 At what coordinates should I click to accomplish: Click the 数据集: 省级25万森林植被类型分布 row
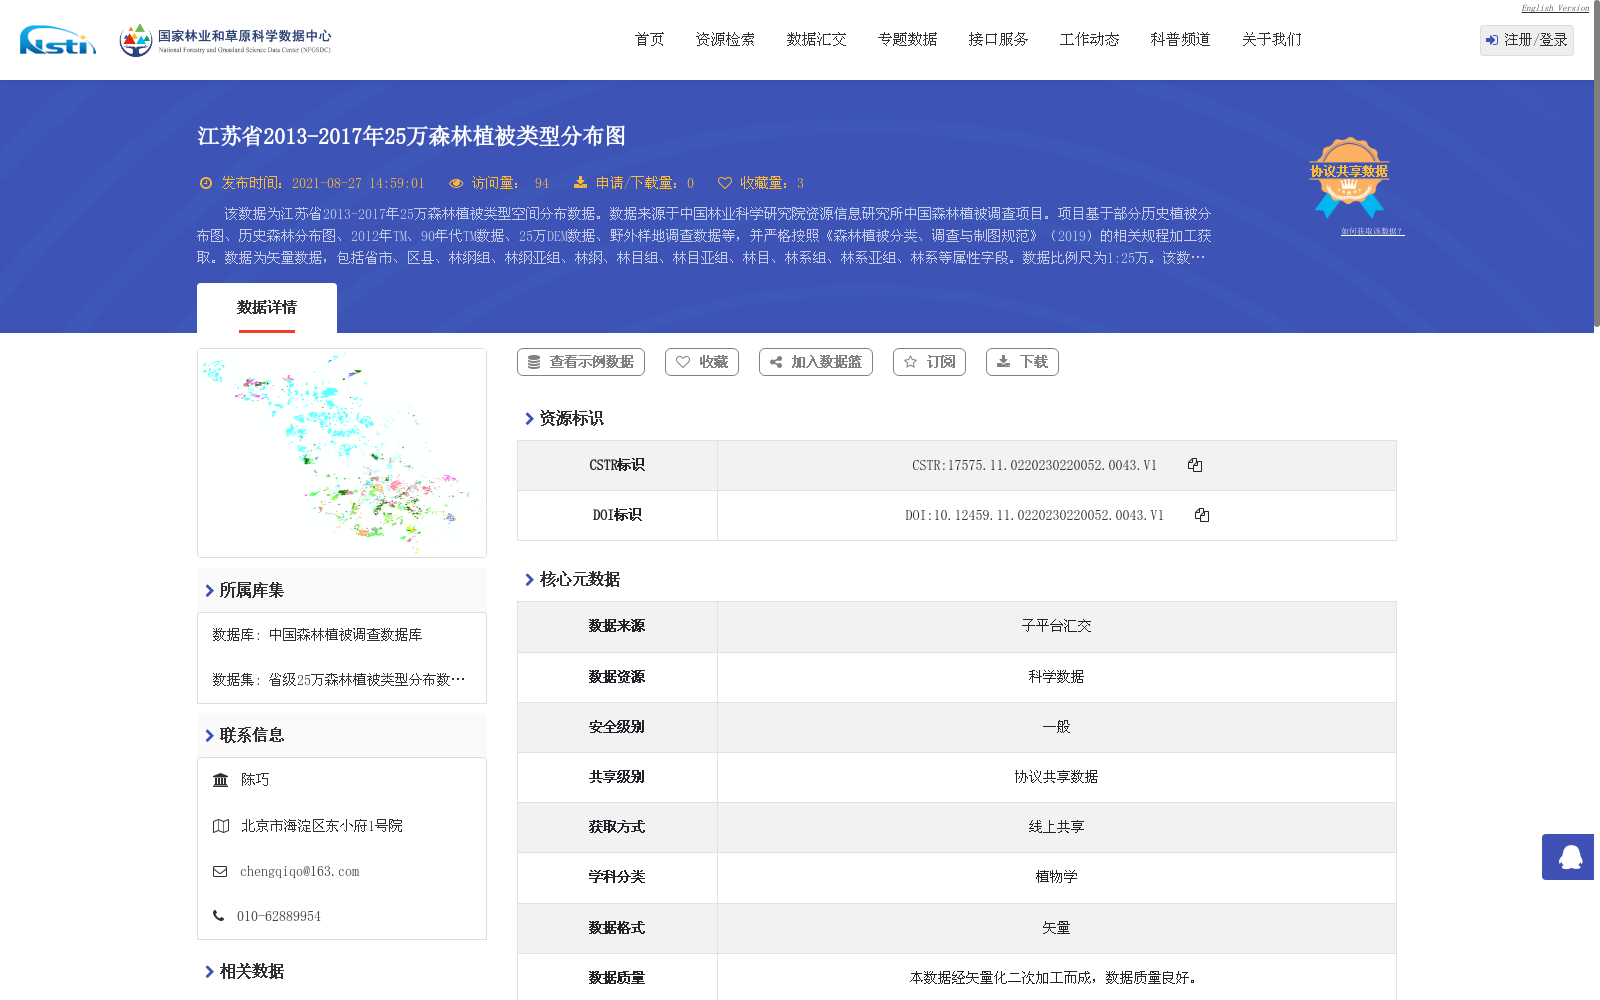339,680
